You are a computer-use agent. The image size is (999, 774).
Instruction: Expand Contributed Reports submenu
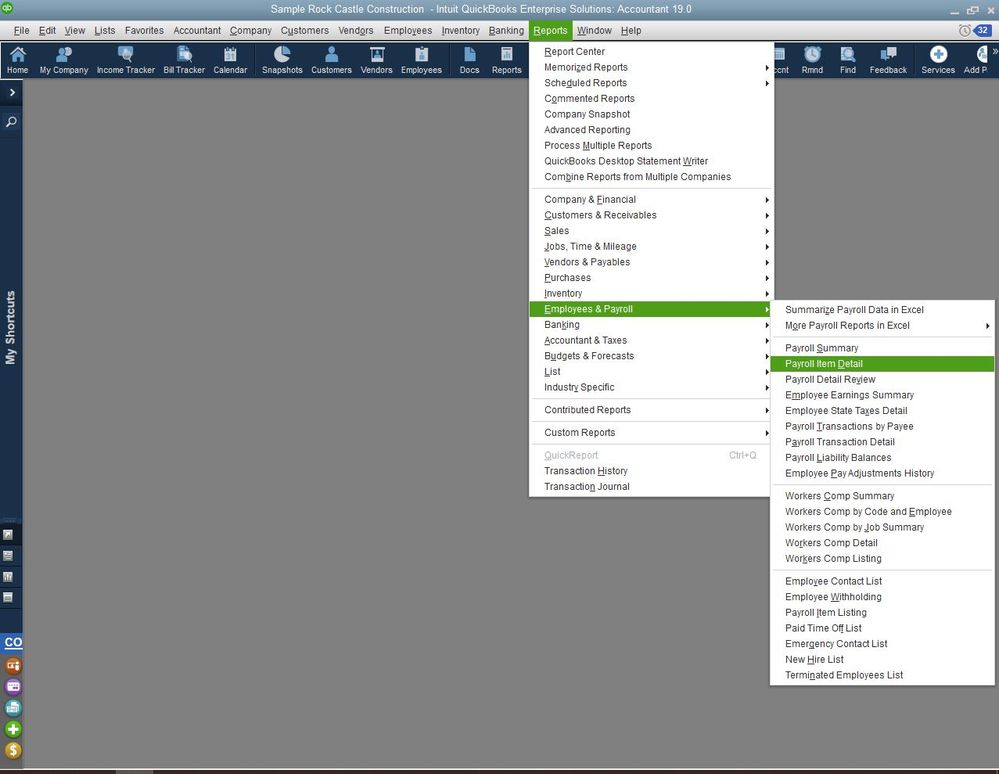pyautogui.click(x=651, y=410)
